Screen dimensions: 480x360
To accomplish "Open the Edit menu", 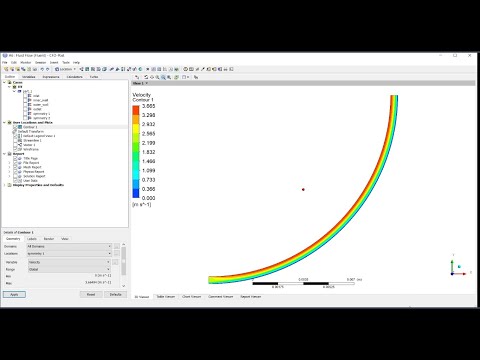I will pos(14,63).
